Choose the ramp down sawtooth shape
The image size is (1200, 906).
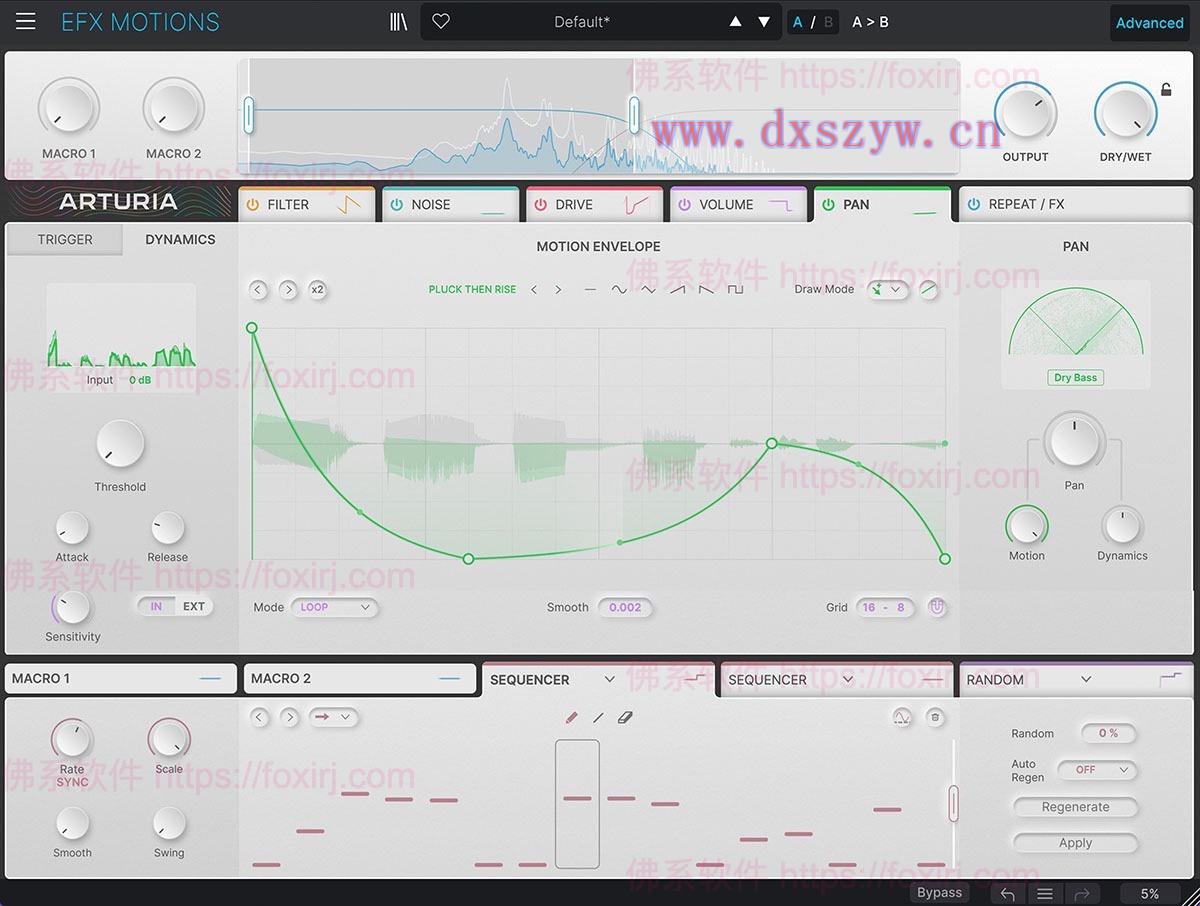[x=706, y=290]
